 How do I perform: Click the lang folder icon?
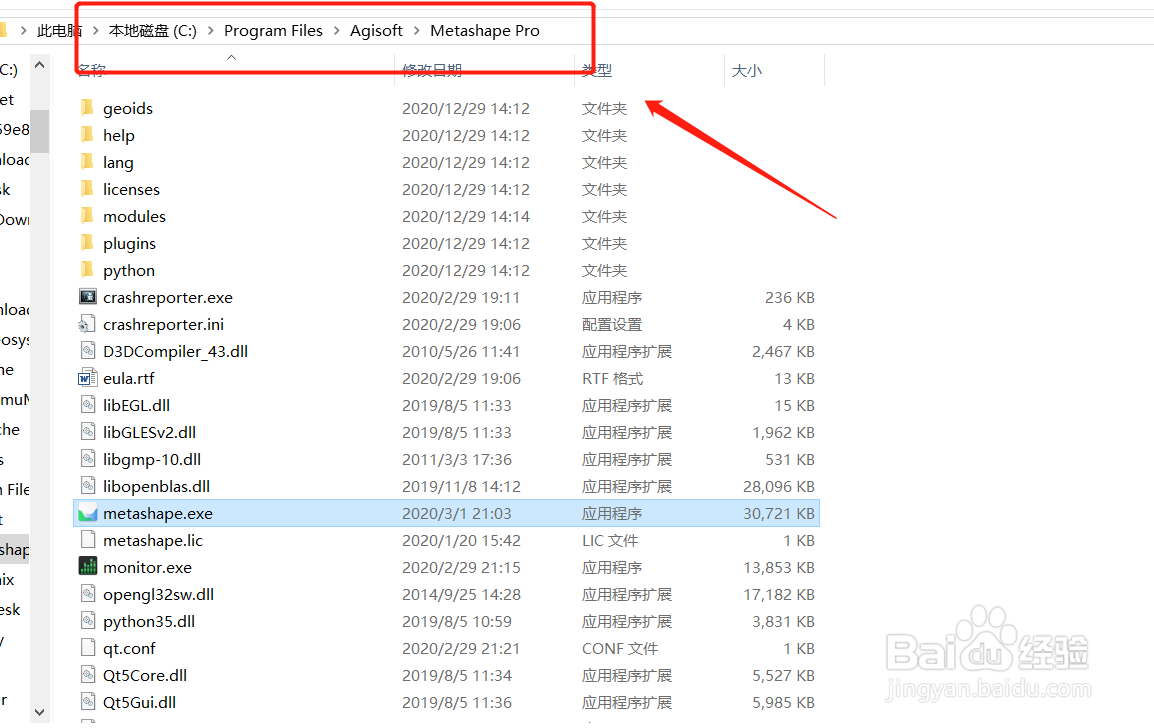tap(88, 162)
